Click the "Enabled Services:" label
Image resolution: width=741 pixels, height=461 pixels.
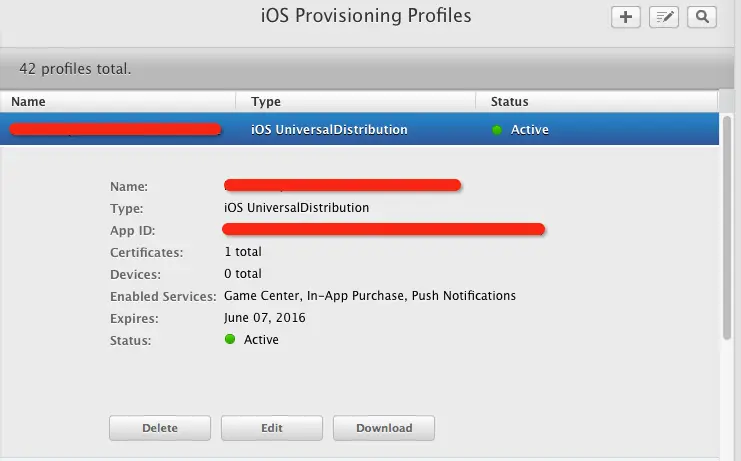tap(163, 296)
